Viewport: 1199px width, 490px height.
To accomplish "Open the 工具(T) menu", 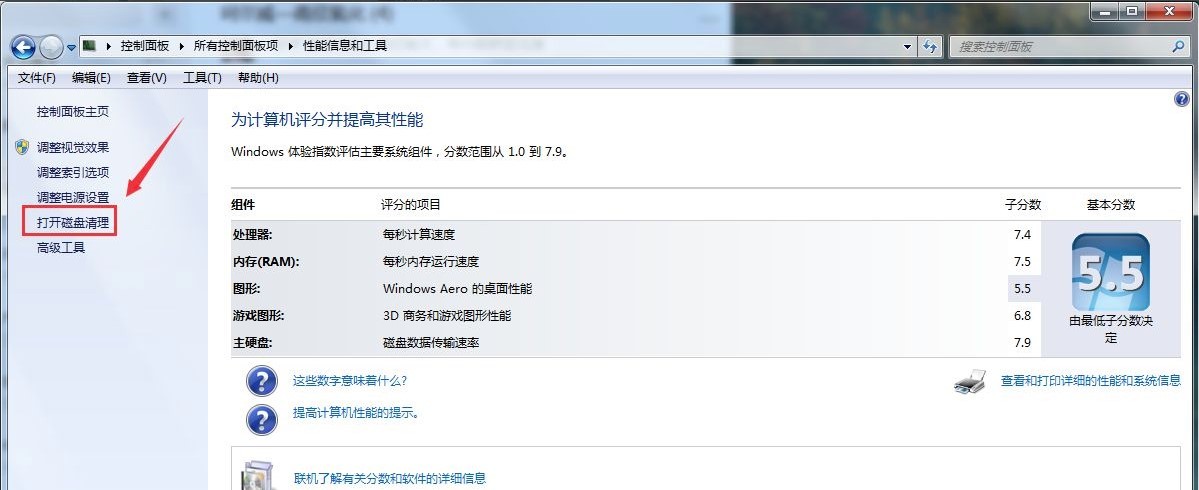I will coord(201,78).
